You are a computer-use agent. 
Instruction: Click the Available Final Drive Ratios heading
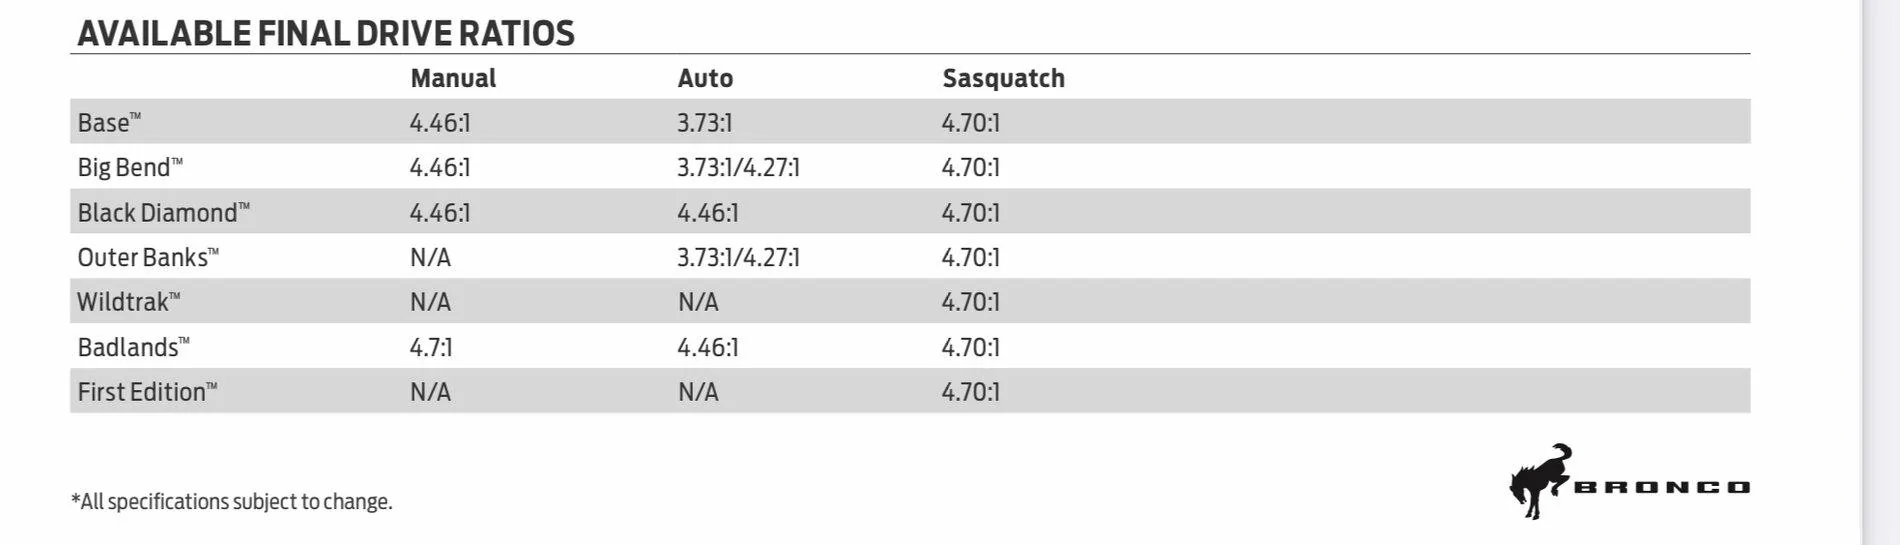[x=326, y=33]
